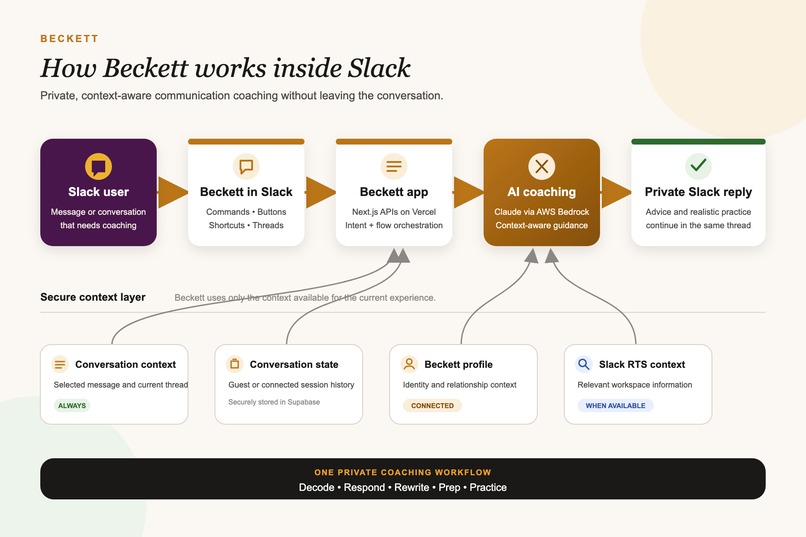Click the text Decode • Respond • Rewrite • Prep • Practice
Screen dimensions: 806x537
tap(402, 487)
